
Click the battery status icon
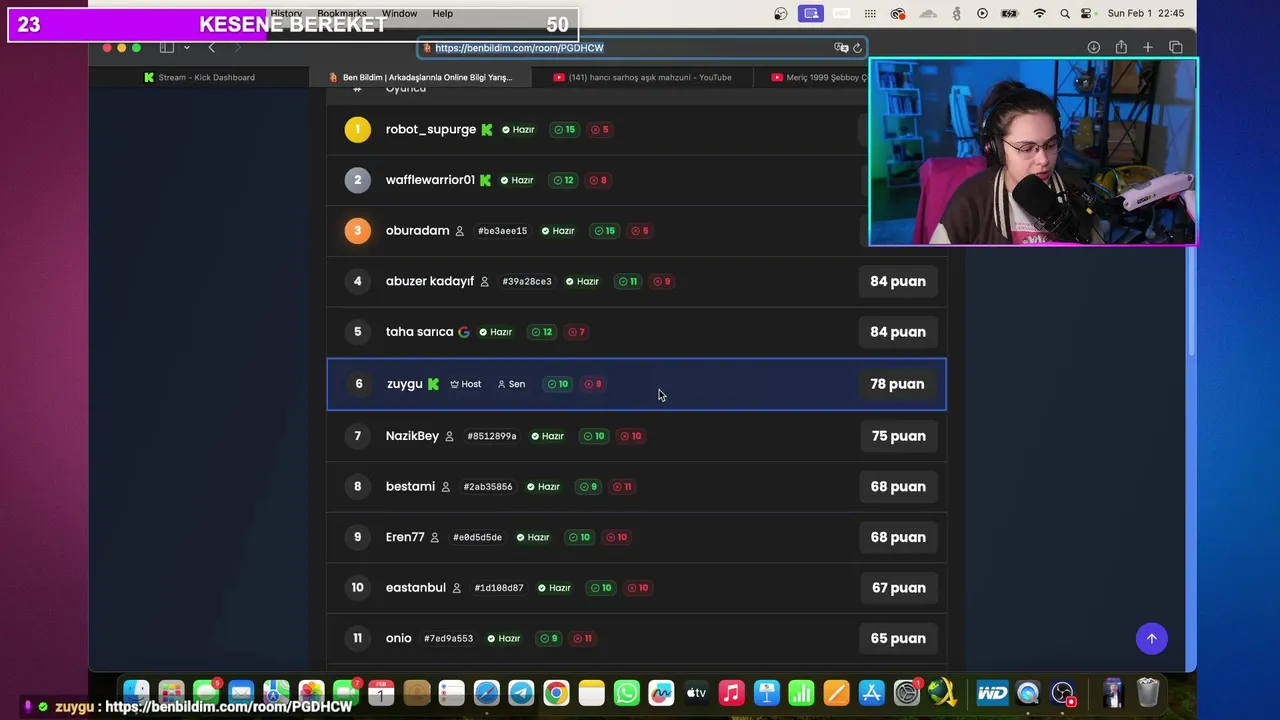(1010, 14)
